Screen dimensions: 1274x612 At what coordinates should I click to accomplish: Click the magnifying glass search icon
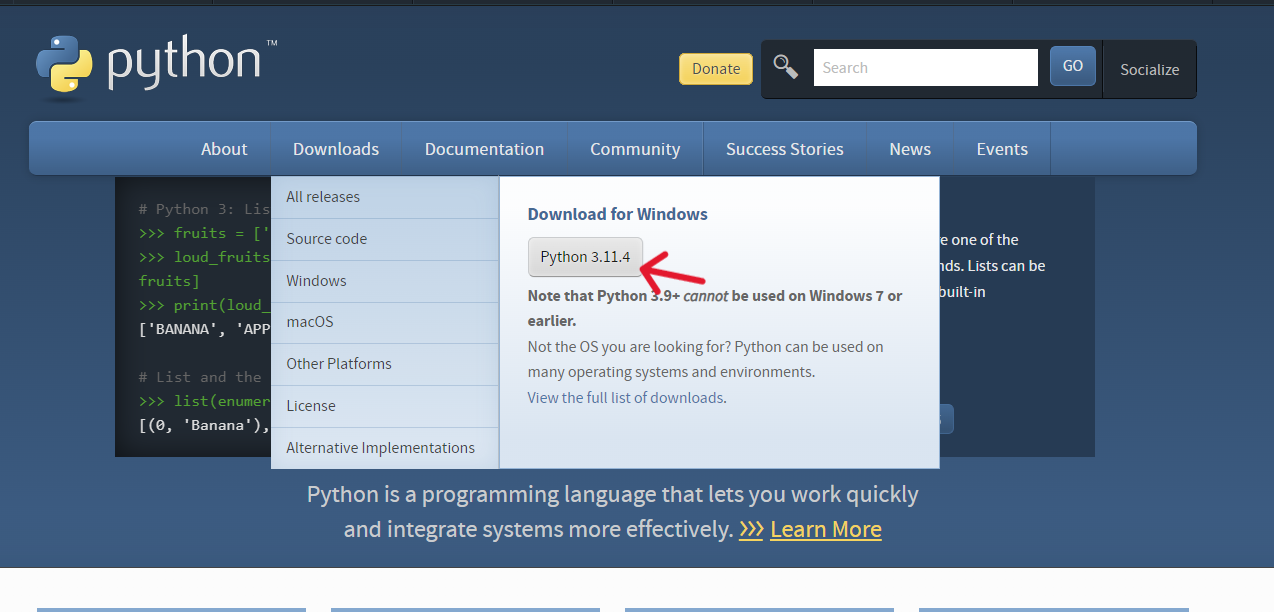click(786, 67)
